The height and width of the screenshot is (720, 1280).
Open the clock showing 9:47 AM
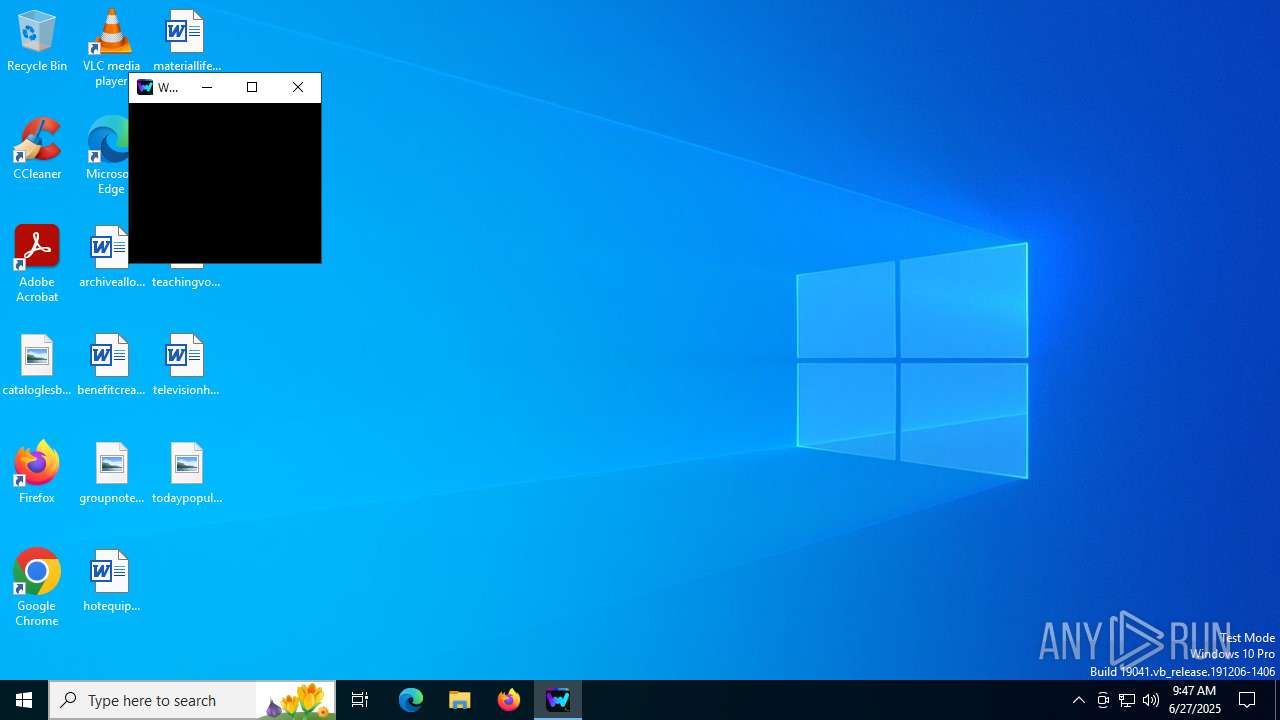coord(1194,700)
